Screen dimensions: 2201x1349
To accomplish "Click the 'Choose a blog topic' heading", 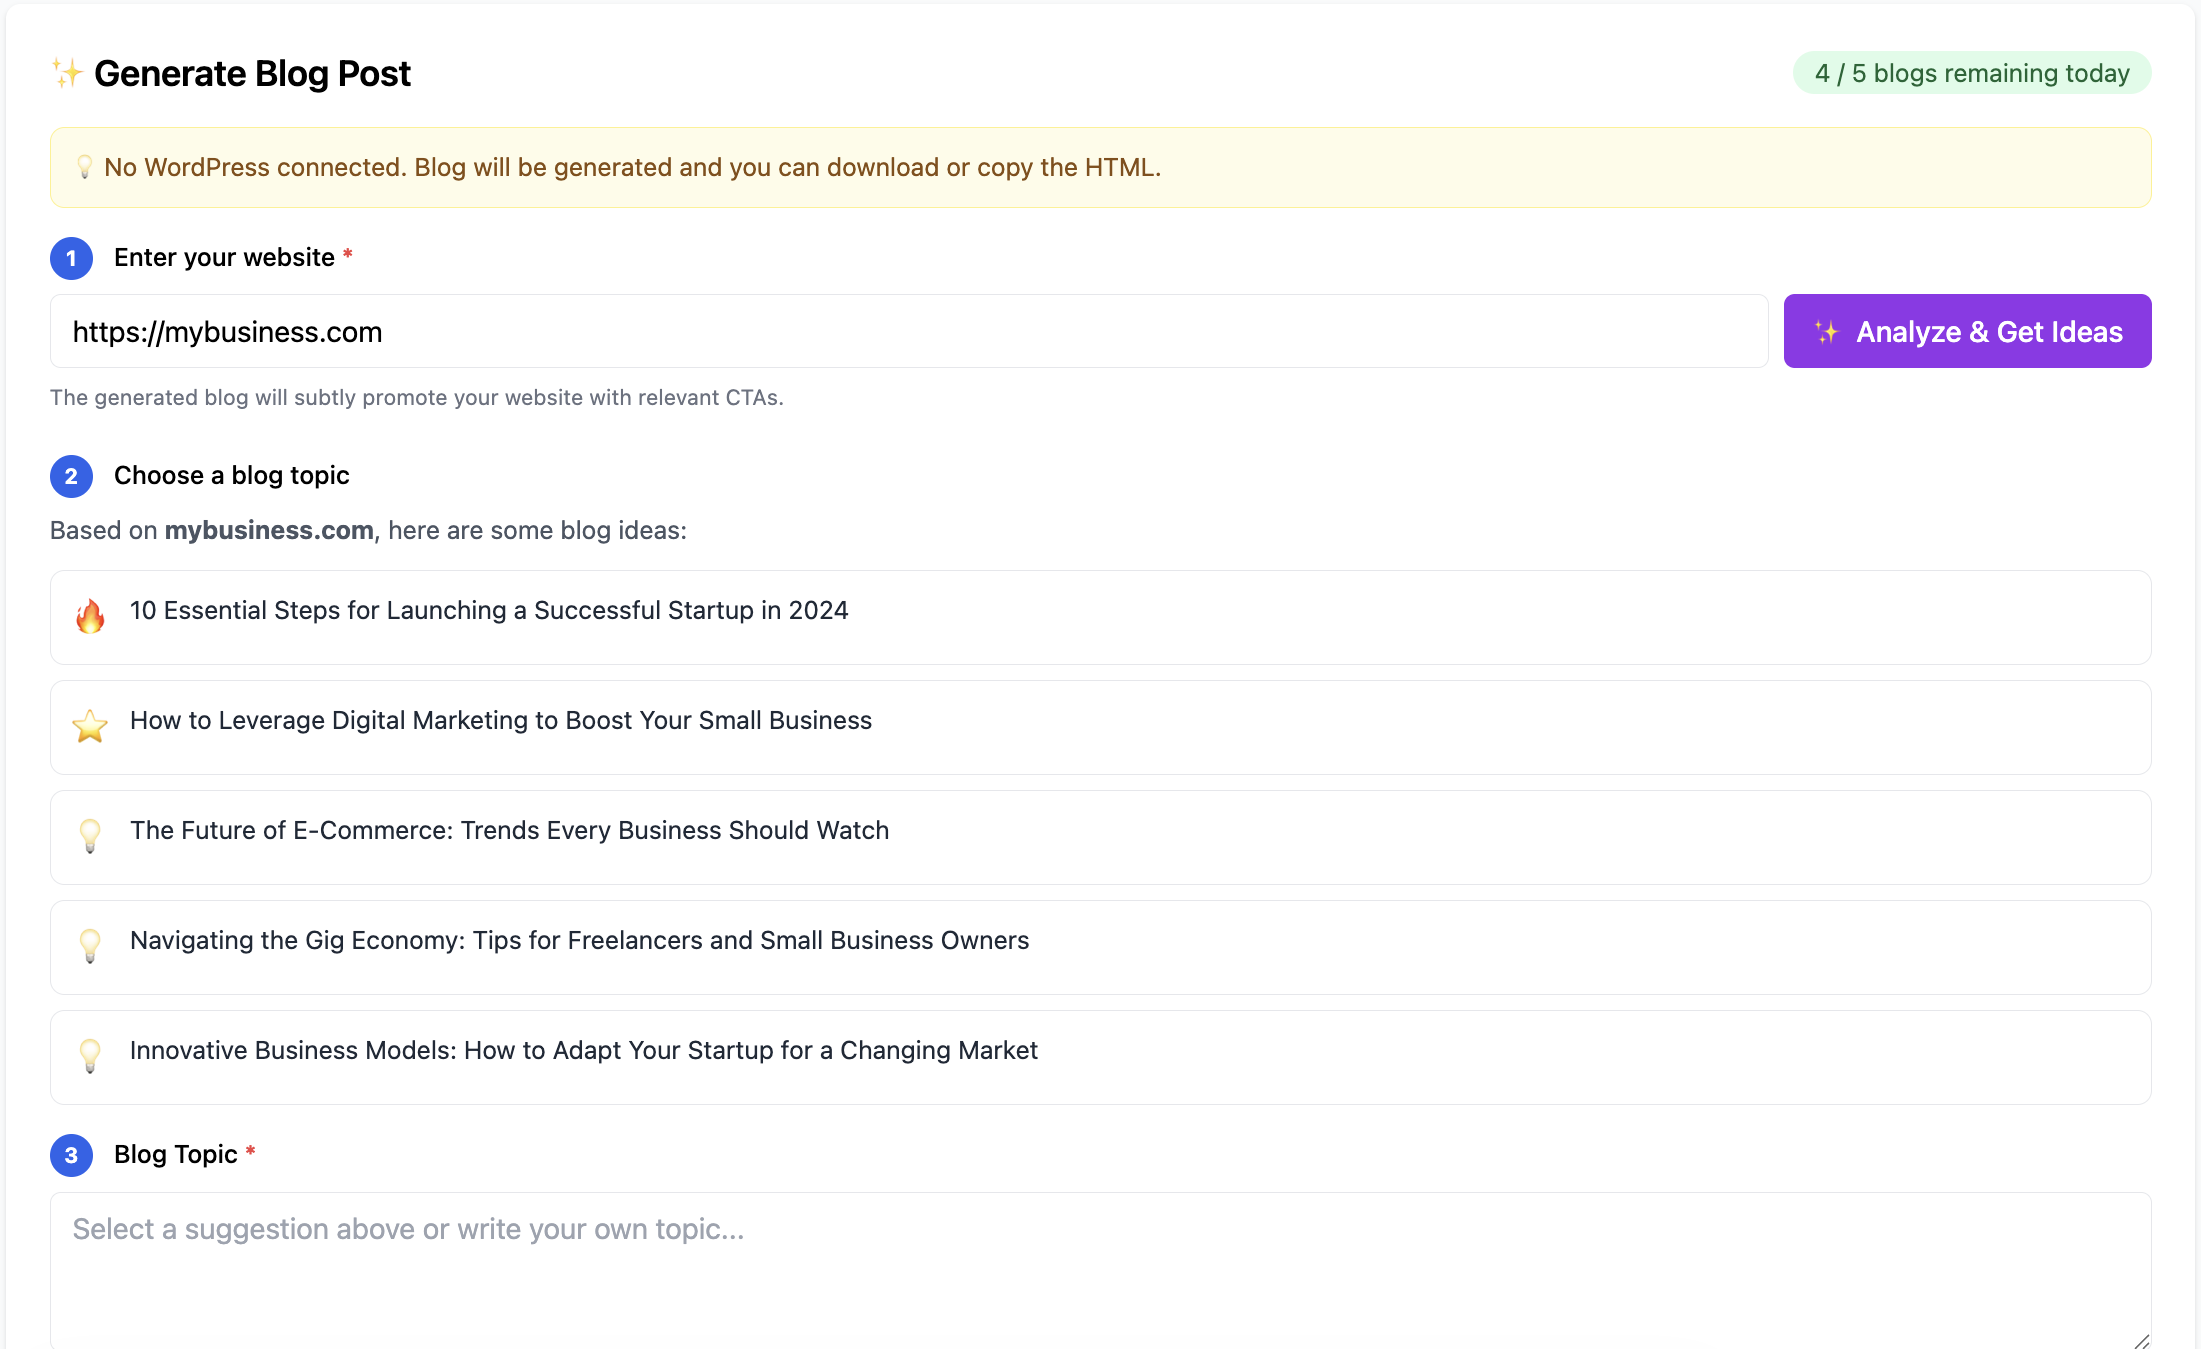I will click(232, 475).
